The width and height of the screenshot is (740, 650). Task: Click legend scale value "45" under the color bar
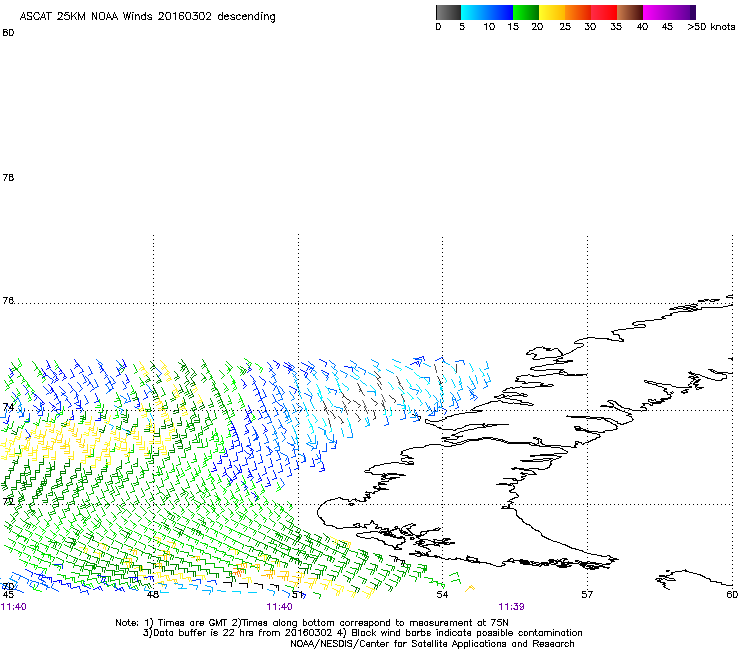click(x=667, y=27)
